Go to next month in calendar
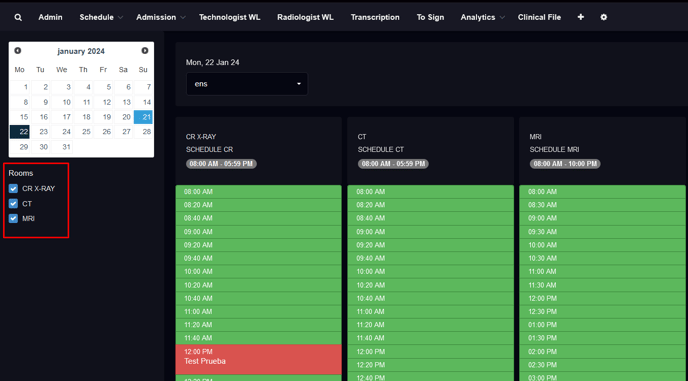Image resolution: width=688 pixels, height=381 pixels. pyautogui.click(x=145, y=51)
